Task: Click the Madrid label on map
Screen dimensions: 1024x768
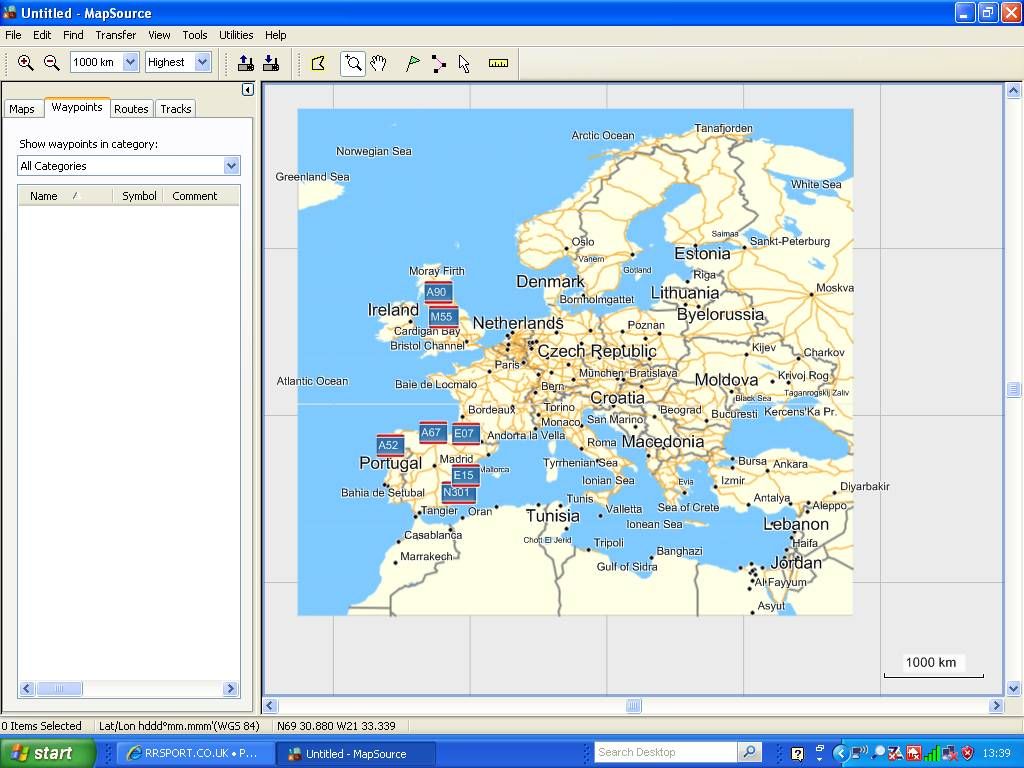Action: [456, 459]
